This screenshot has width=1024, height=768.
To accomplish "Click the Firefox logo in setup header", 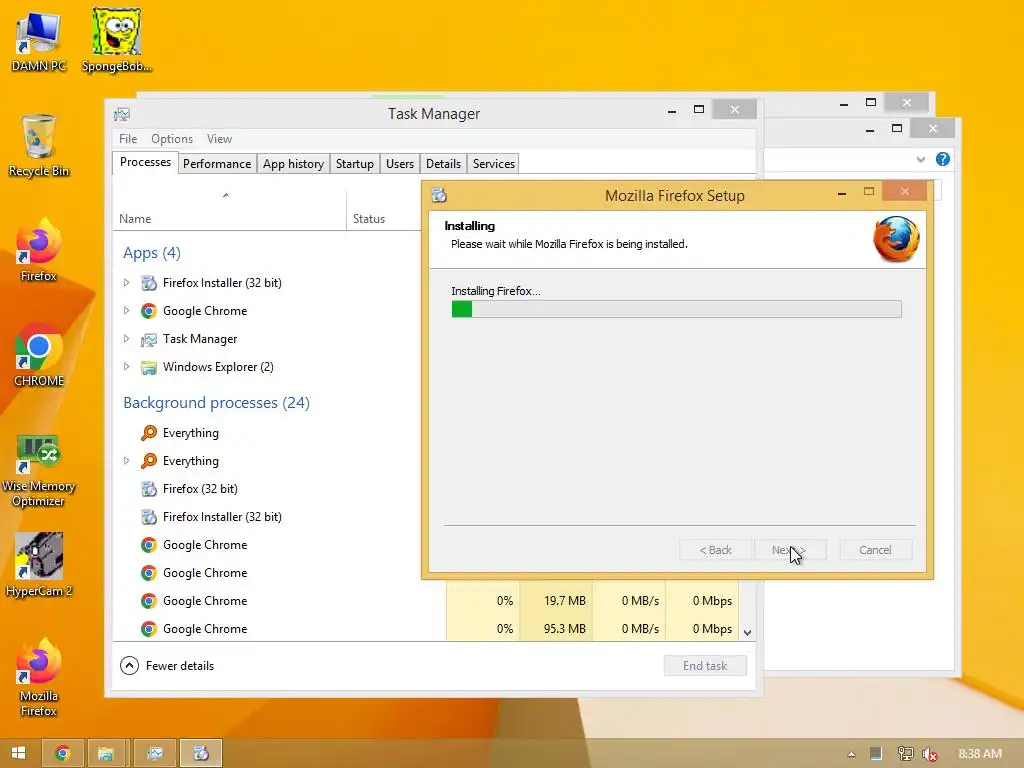I will 896,239.
